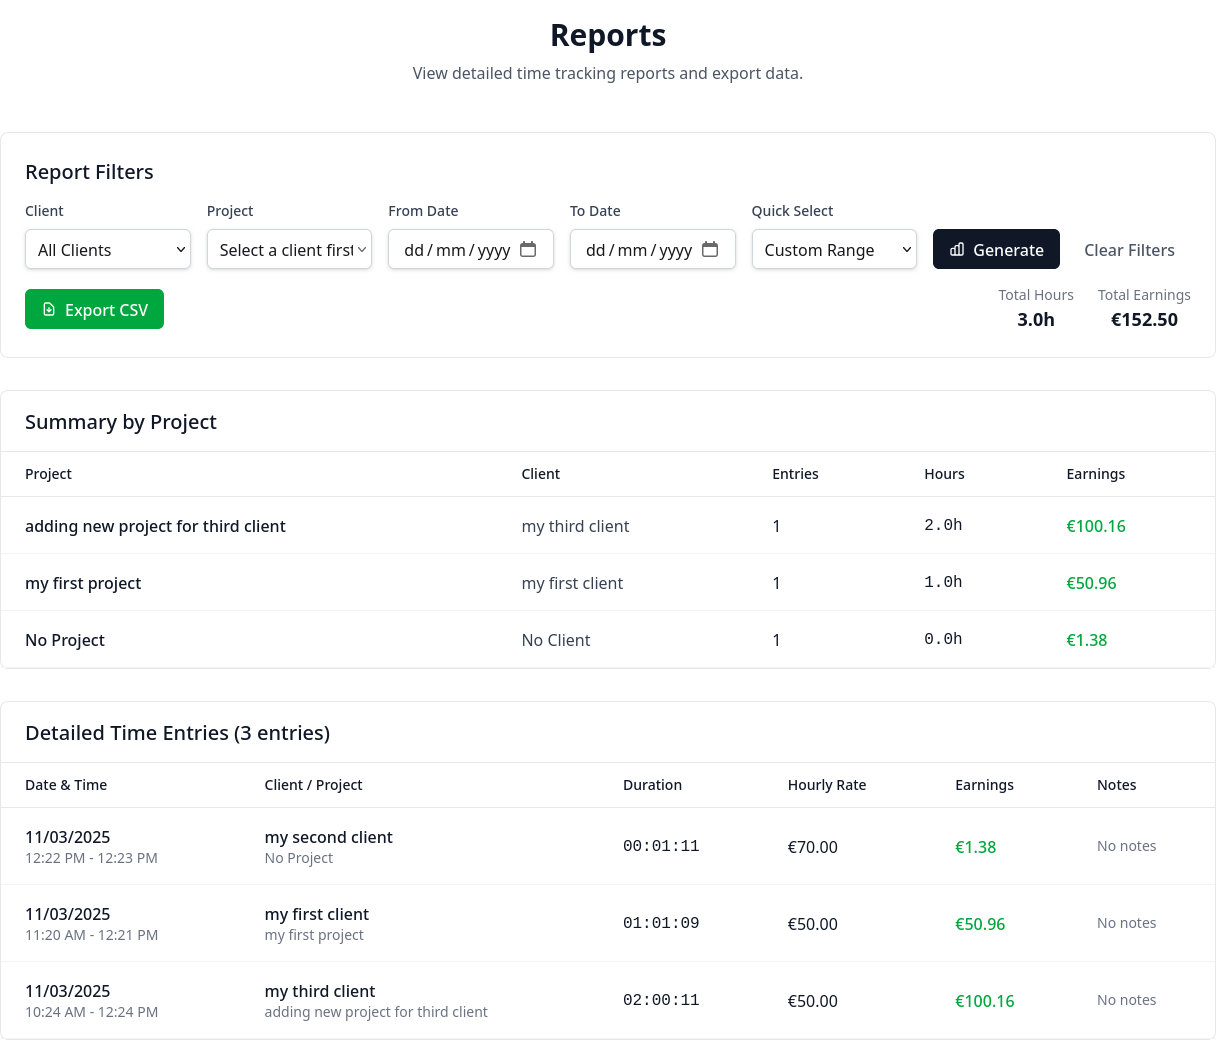Open the All Clients dropdown
Screen dimensions: 1216x1057
pos(107,249)
